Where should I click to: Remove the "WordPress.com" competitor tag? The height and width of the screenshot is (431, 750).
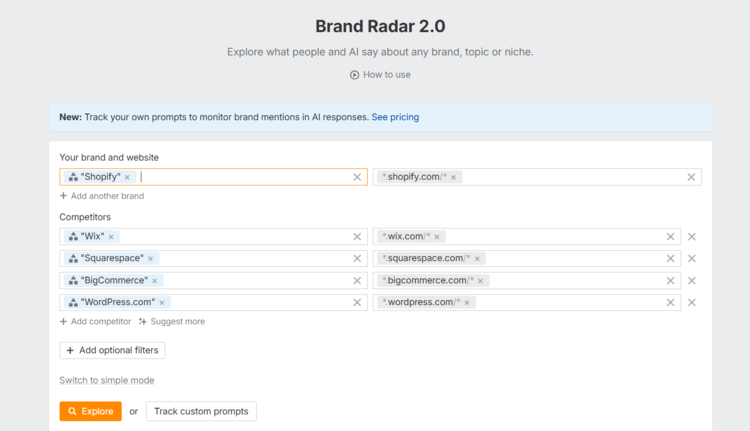(162, 303)
